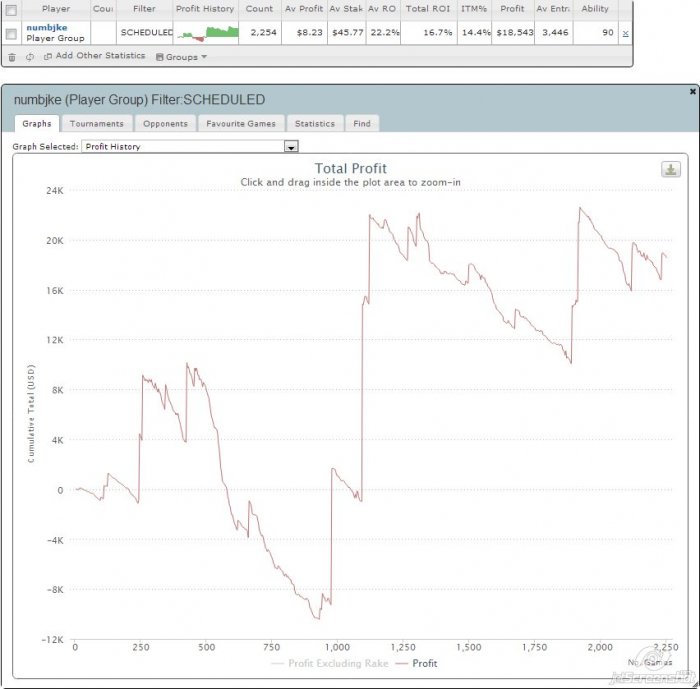Remove numbjke row with x icon

click(625, 33)
